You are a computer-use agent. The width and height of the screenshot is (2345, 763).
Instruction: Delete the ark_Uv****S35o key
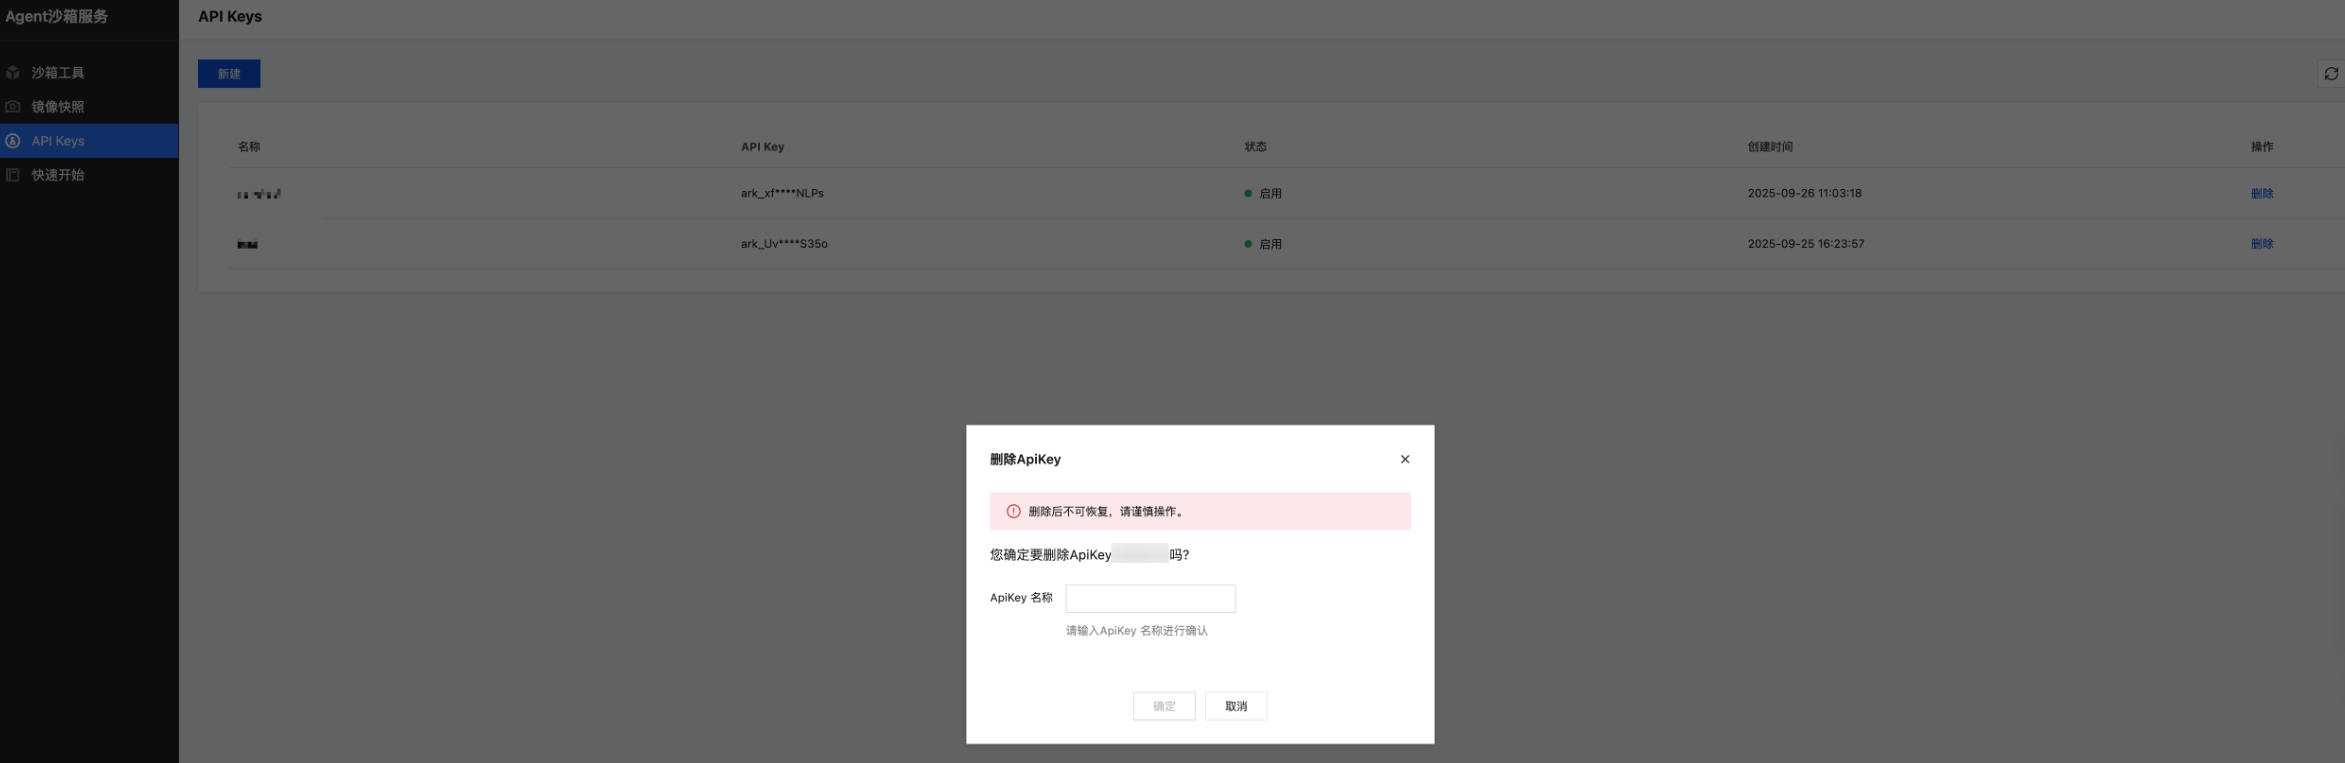point(2262,244)
